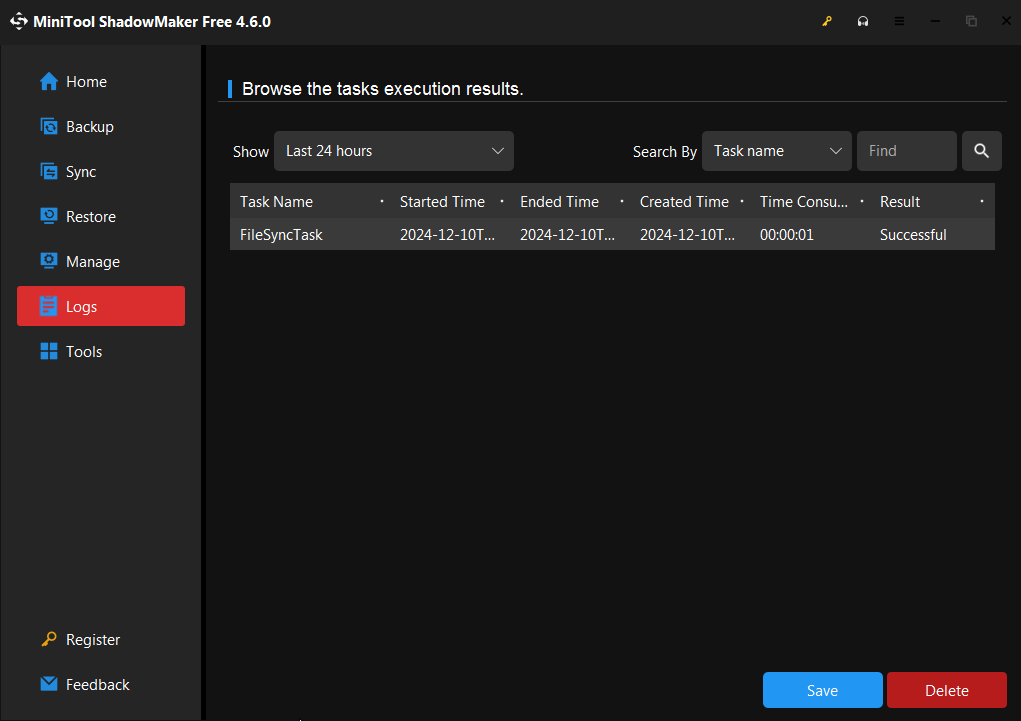Image resolution: width=1021 pixels, height=721 pixels.
Task: Click the Register key icon in sidebar
Action: [49, 639]
